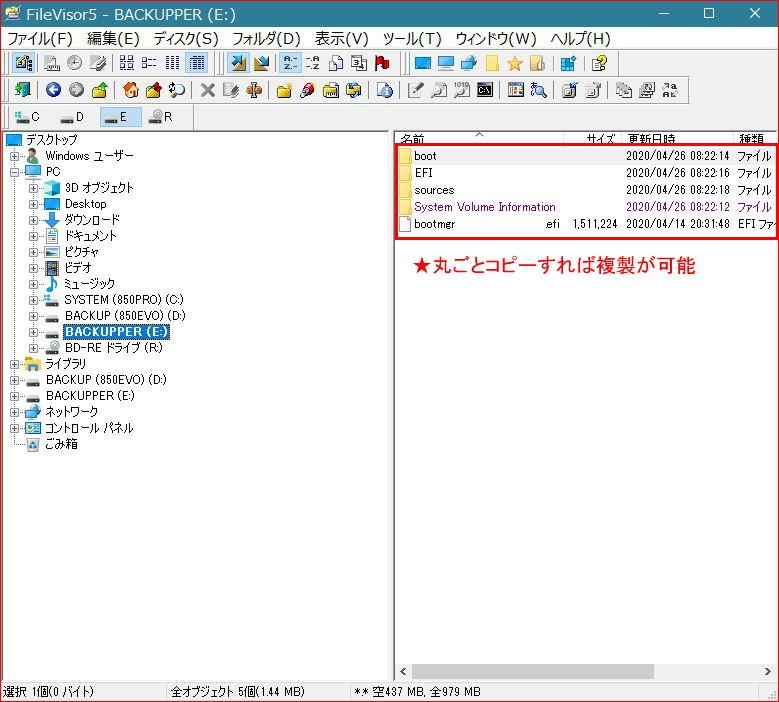Refresh view with arrows magnifier icon
The image size is (779, 702).
click(177, 90)
